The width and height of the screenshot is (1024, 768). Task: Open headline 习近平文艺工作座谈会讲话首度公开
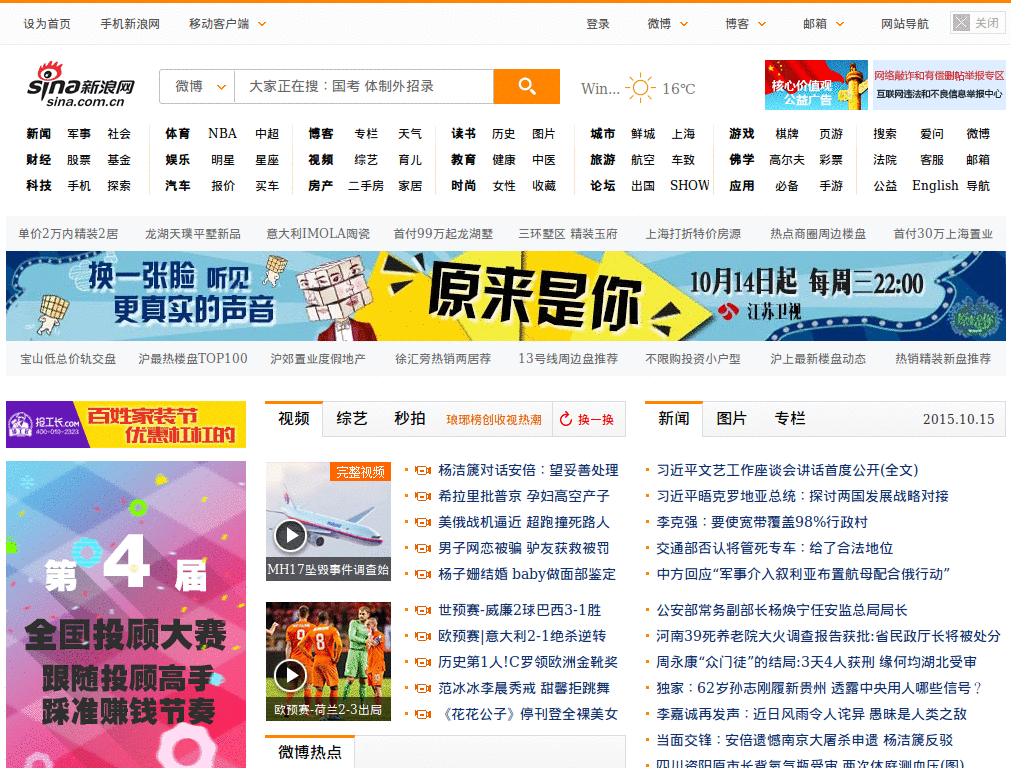point(787,470)
